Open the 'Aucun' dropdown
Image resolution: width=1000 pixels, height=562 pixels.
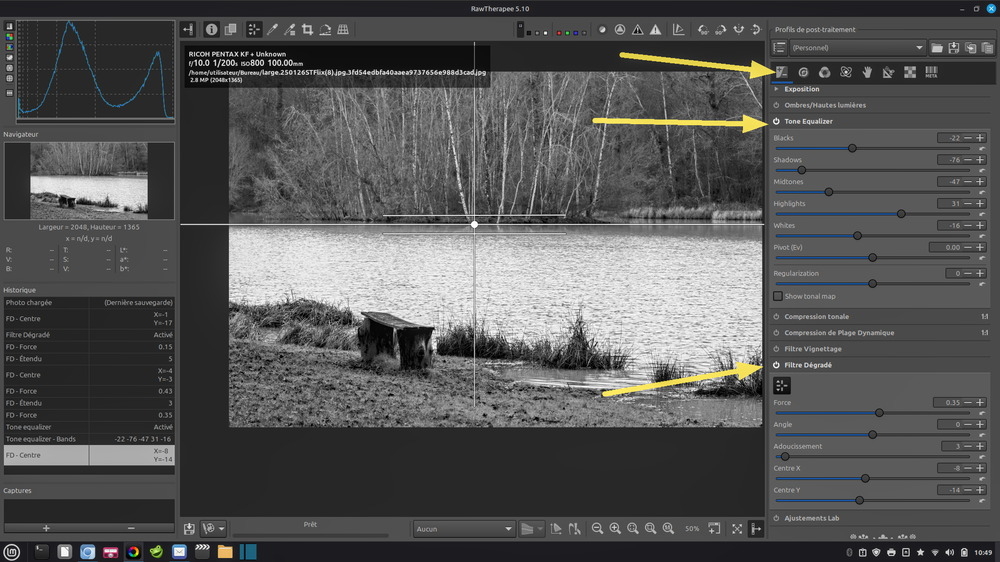[464, 529]
